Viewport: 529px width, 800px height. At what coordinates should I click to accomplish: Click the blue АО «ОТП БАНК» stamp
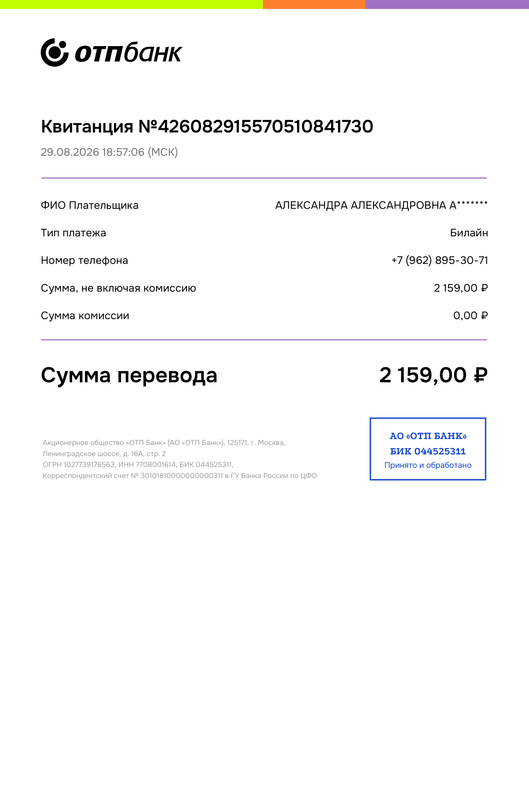[x=428, y=449]
